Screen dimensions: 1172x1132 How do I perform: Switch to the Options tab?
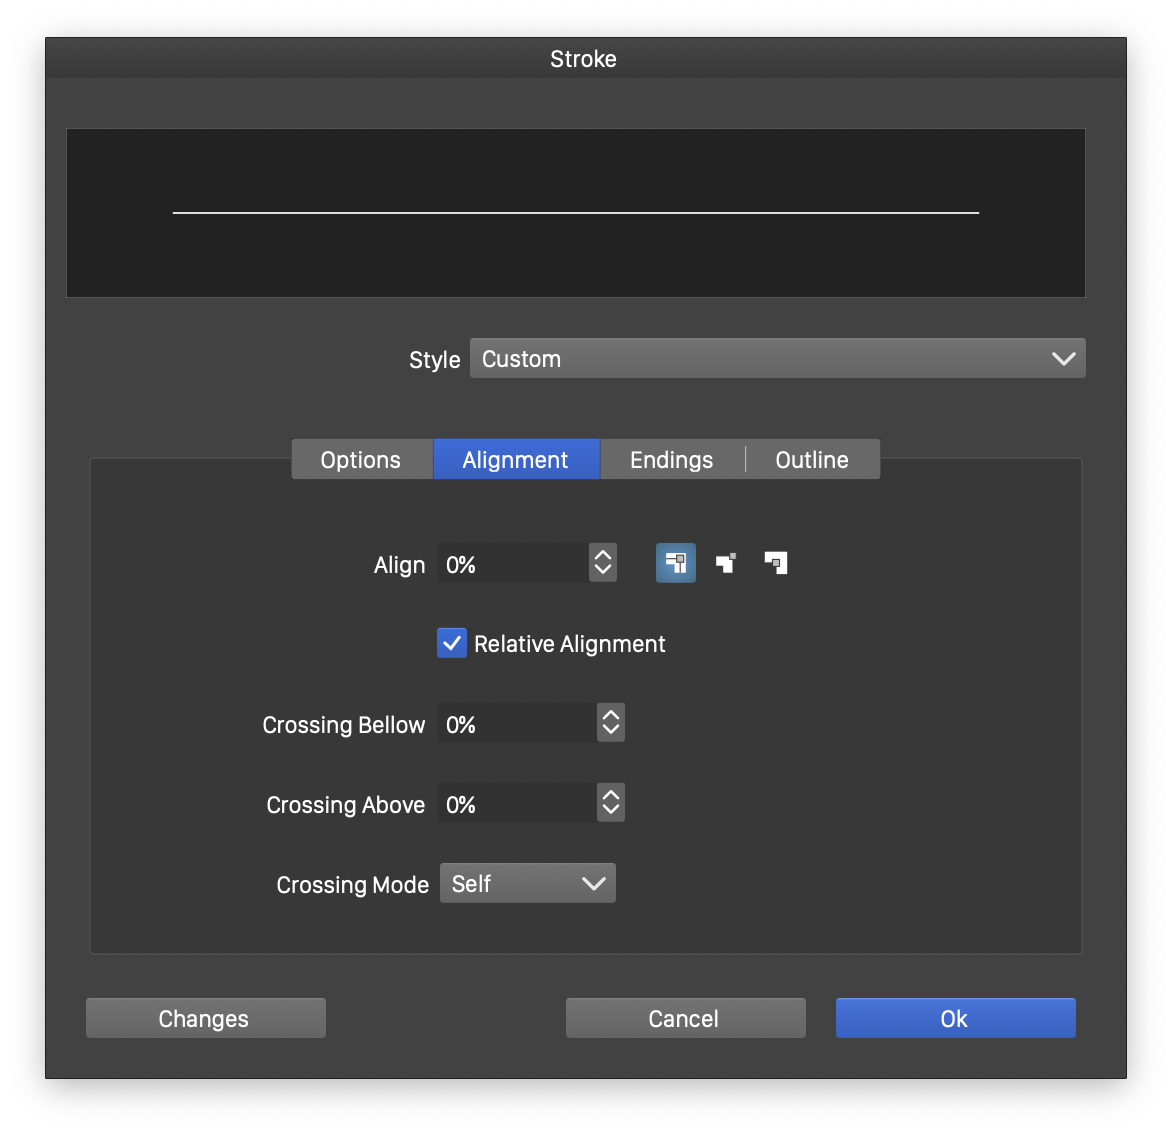click(x=361, y=460)
